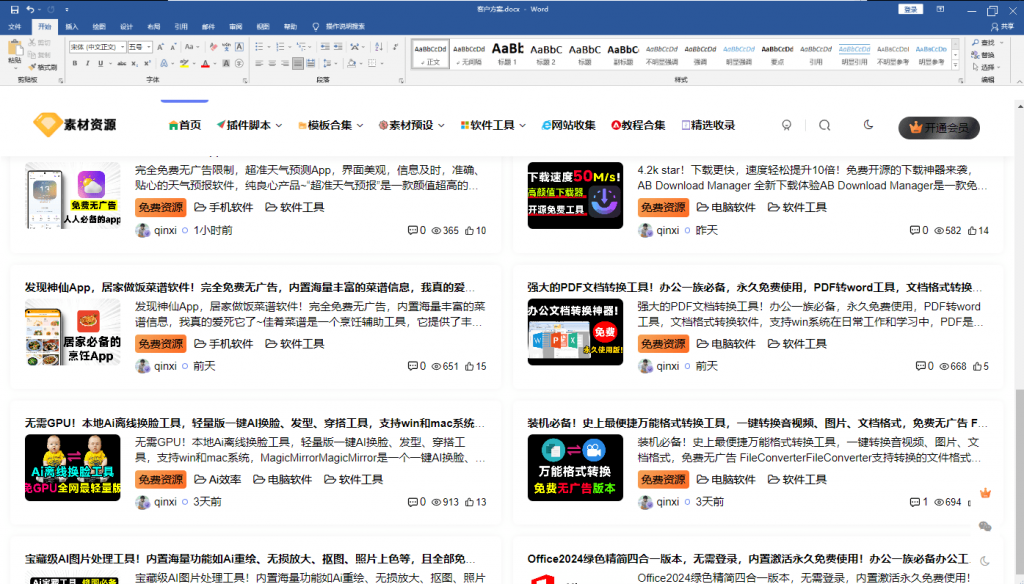Toggle subscript formatting
This screenshot has width=1024, height=584.
coord(135,64)
